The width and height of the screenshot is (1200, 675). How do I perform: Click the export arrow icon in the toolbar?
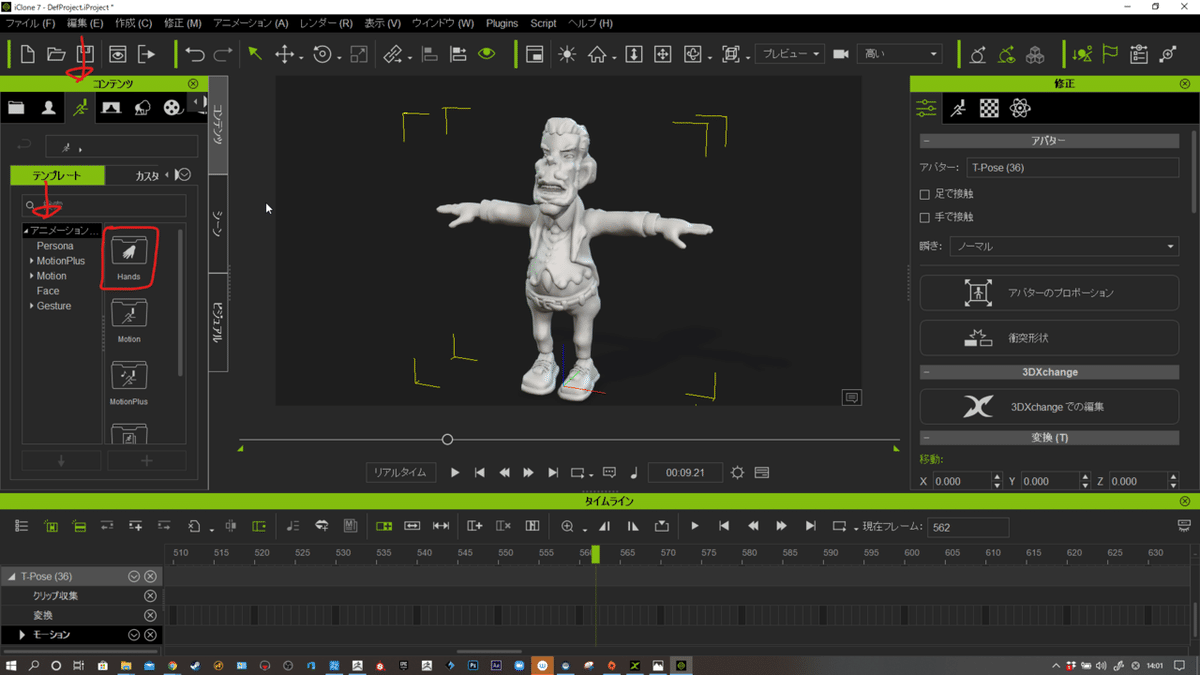[147, 54]
